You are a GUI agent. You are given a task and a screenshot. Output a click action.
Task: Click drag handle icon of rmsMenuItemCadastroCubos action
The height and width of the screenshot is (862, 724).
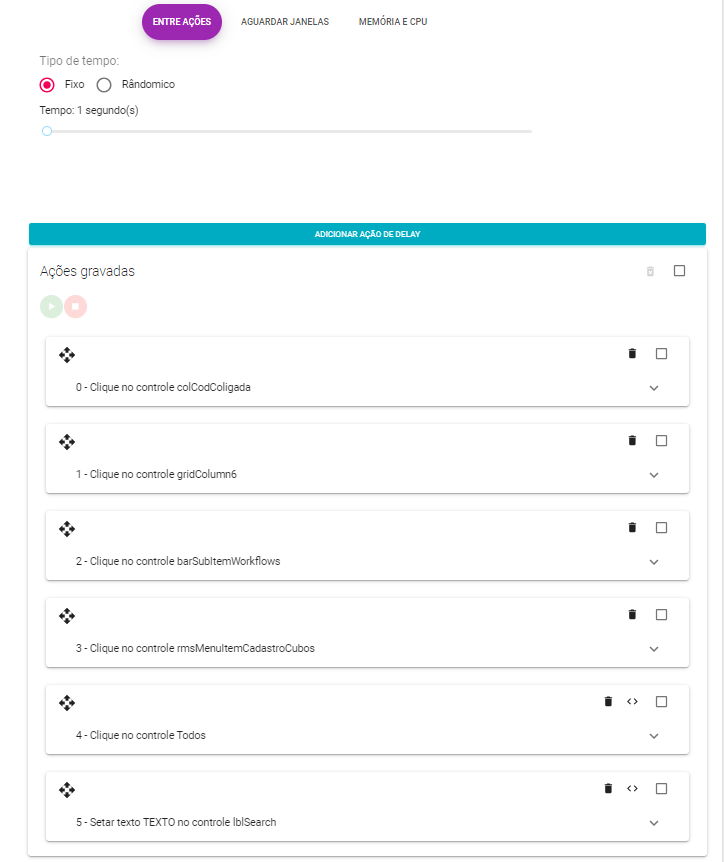pos(67,616)
